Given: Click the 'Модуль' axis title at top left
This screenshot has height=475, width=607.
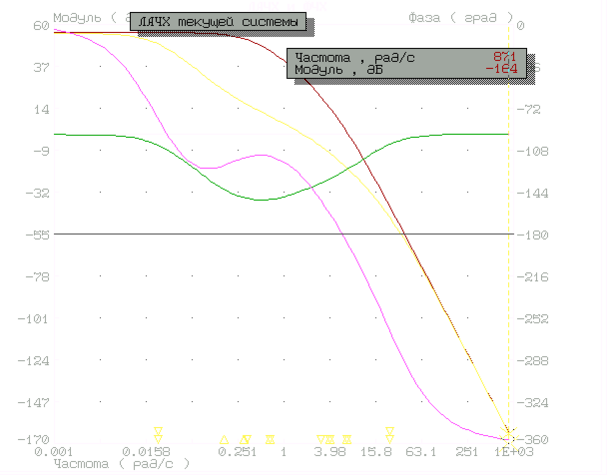Looking at the screenshot, I should (x=77, y=18).
